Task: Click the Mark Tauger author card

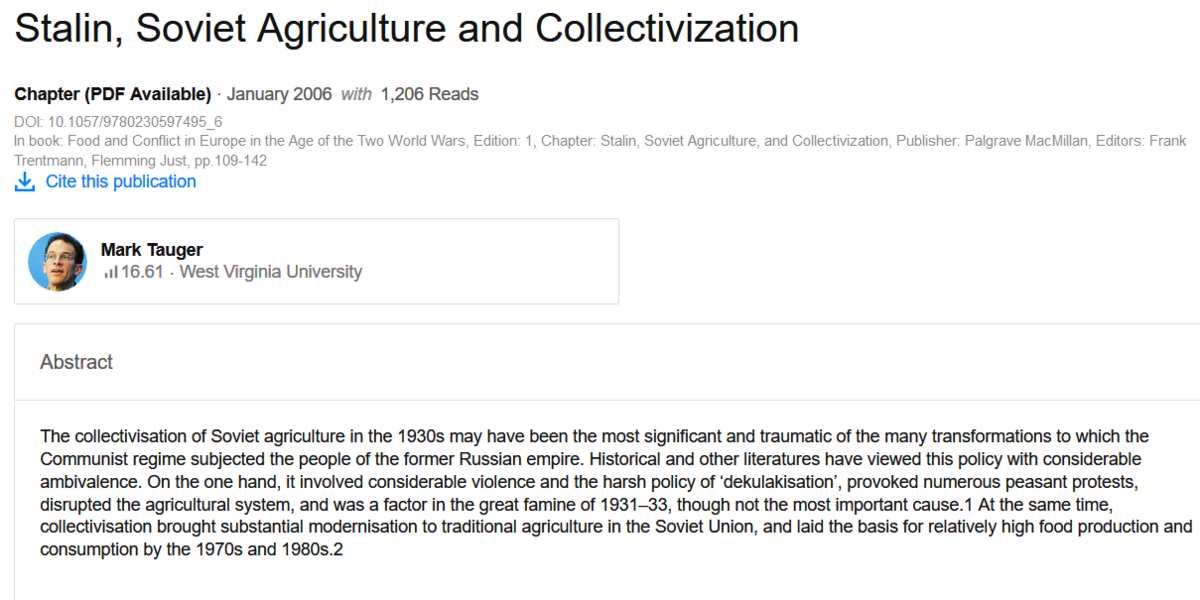Action: point(316,261)
